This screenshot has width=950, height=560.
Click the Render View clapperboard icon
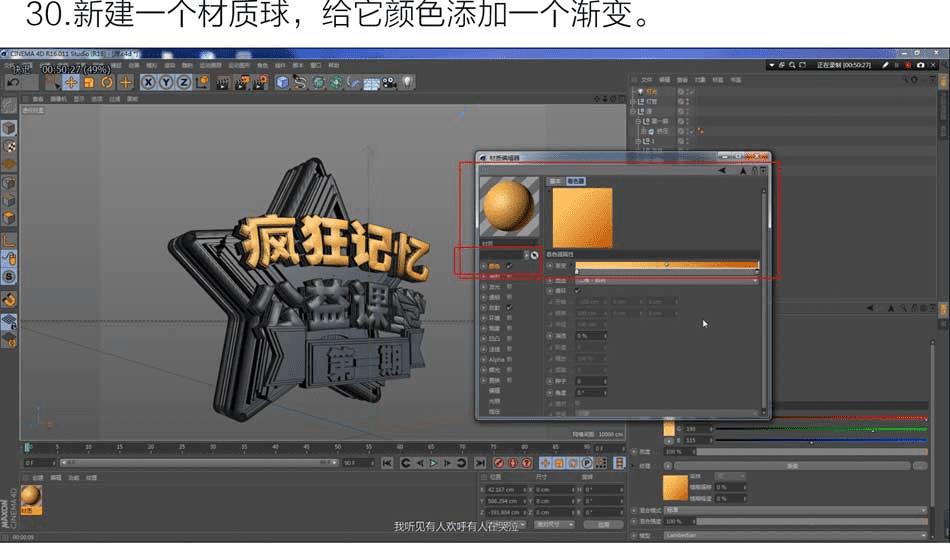pyautogui.click(x=223, y=82)
